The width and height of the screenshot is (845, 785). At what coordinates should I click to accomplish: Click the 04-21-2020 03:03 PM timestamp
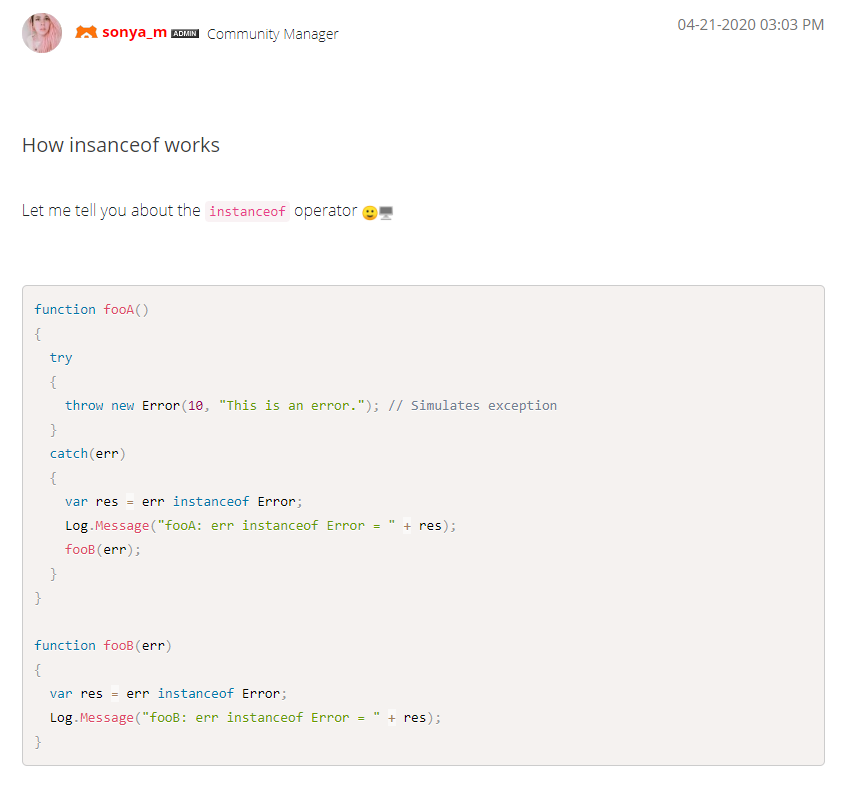coord(750,24)
